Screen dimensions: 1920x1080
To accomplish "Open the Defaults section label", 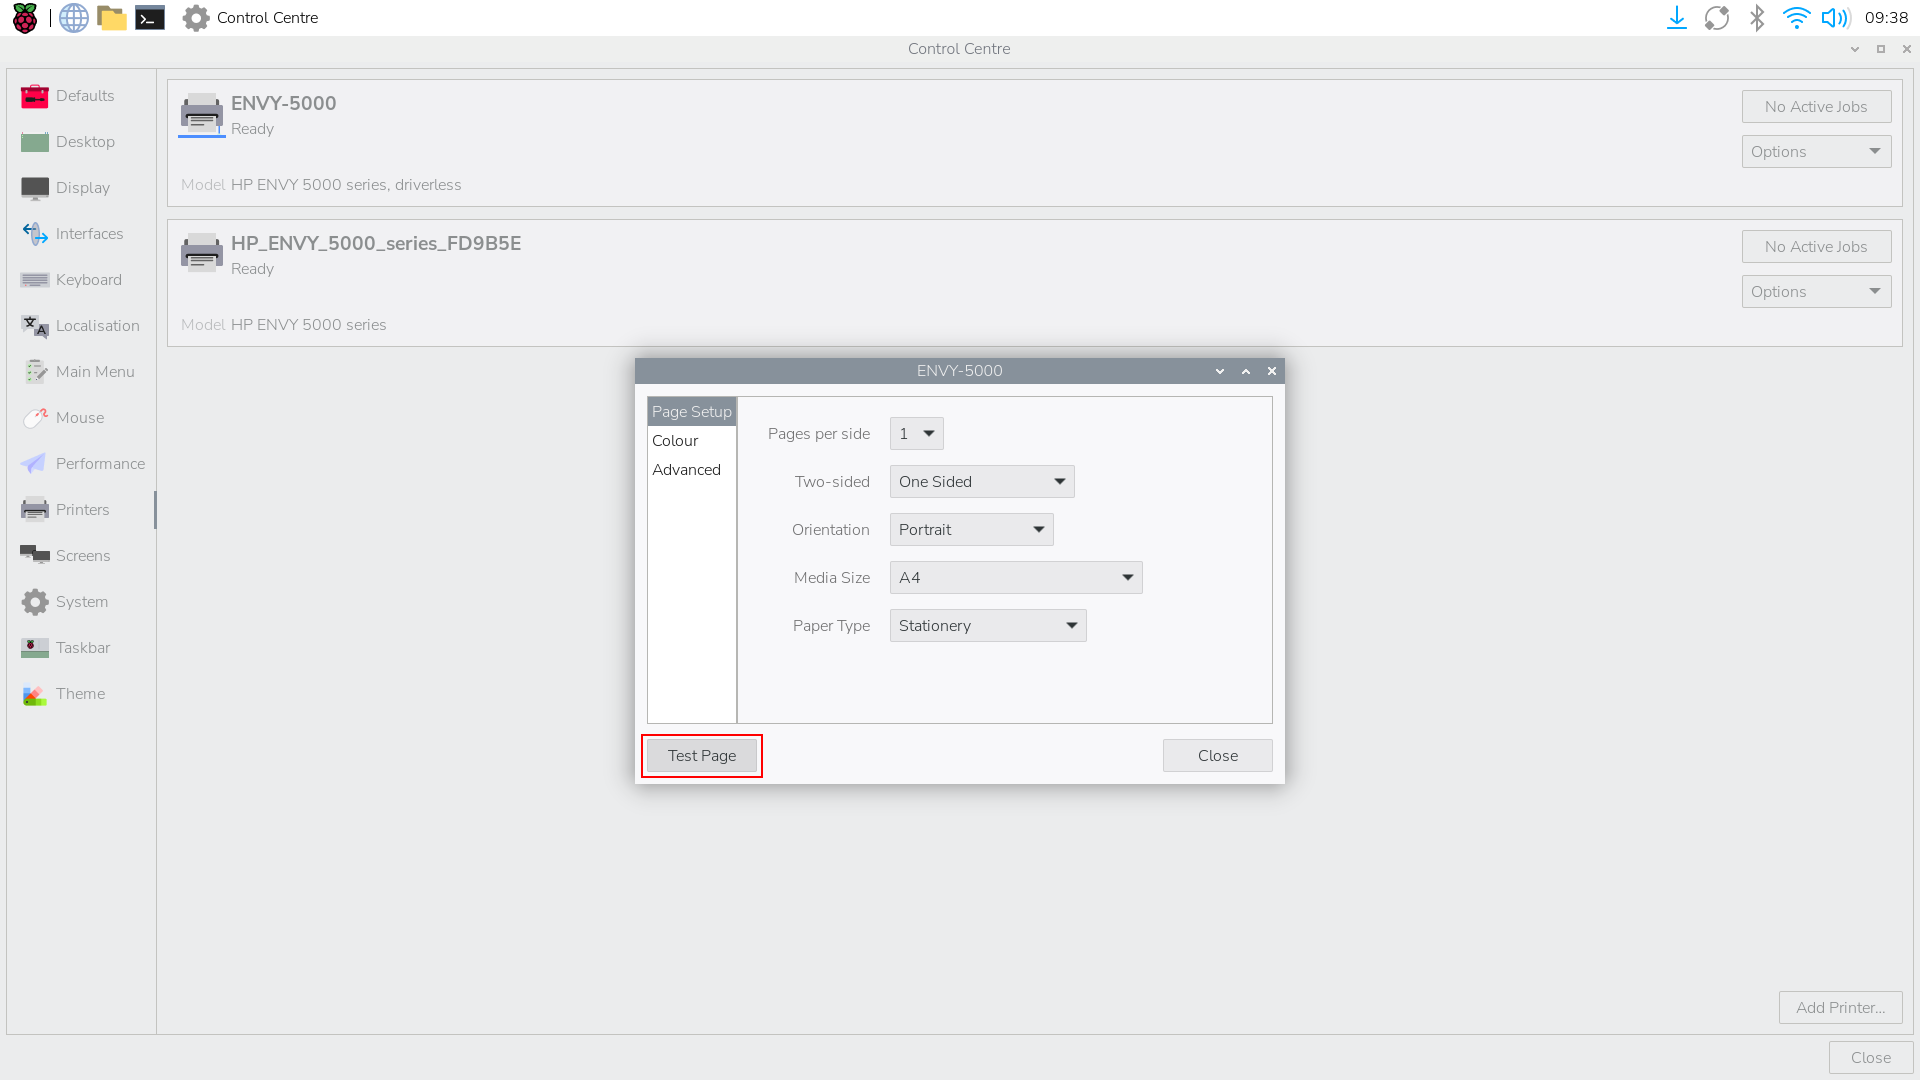I will (x=85, y=96).
